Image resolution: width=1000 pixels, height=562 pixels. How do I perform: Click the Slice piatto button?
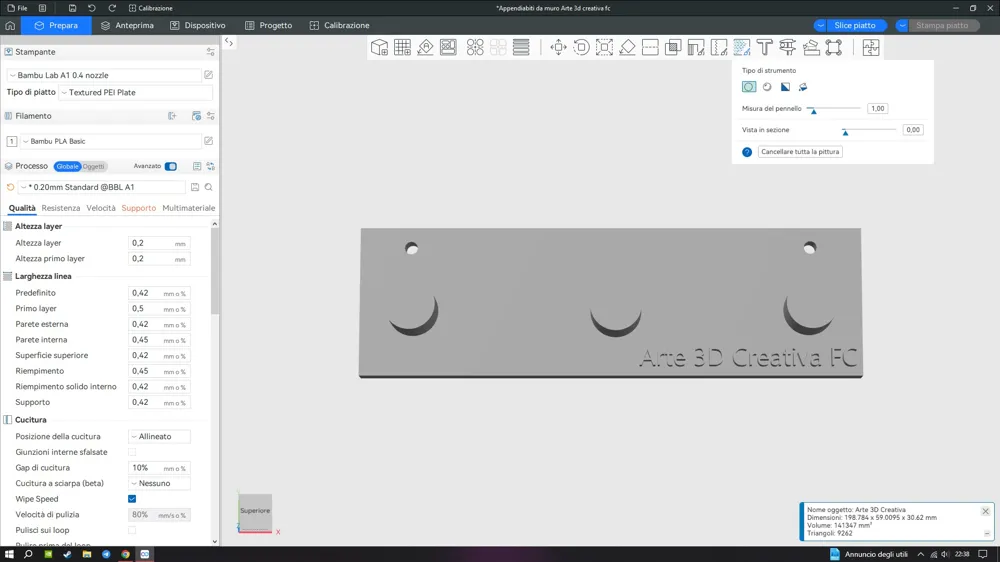coord(855,26)
